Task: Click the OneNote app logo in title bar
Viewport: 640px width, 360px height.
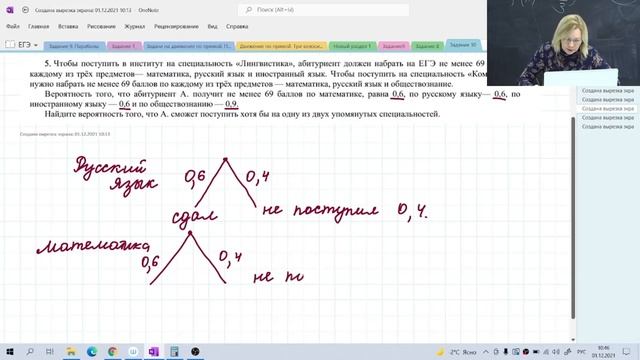Action: coord(10,10)
